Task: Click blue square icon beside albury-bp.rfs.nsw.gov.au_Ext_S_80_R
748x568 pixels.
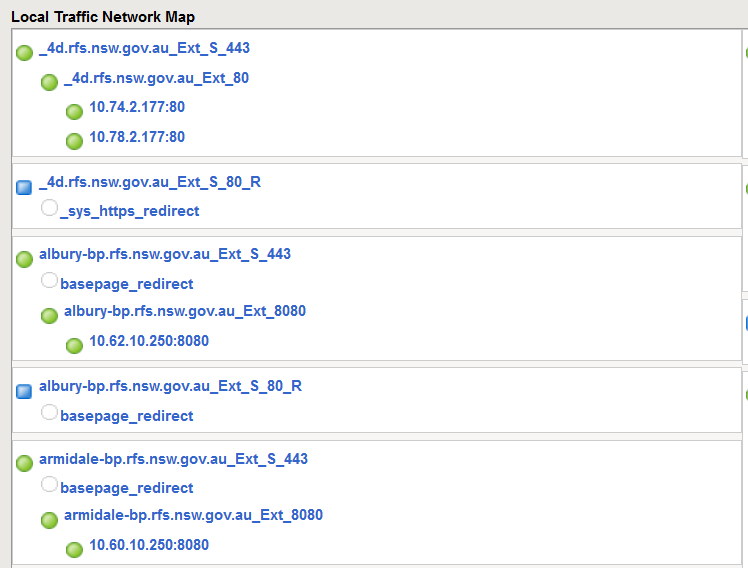Action: (25, 391)
